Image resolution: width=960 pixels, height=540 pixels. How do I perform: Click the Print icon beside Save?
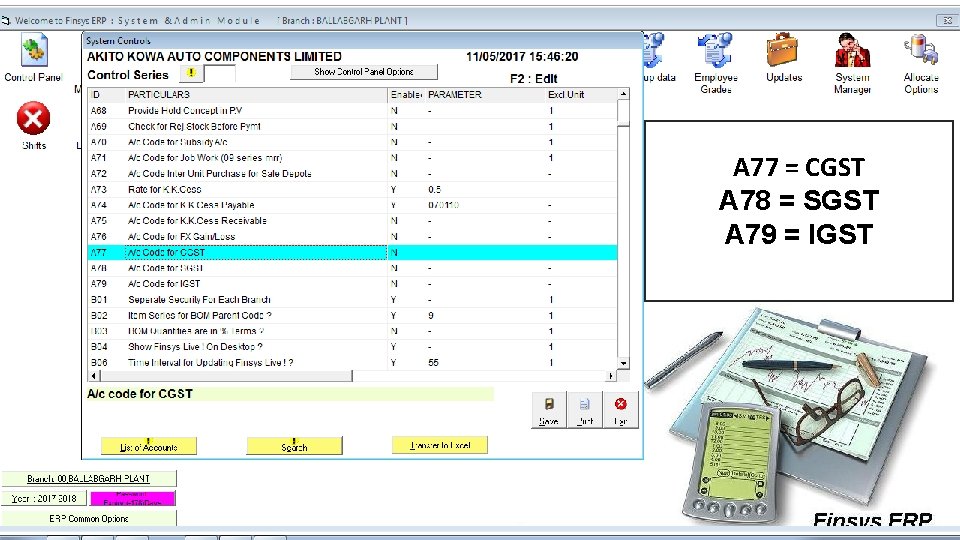point(585,410)
